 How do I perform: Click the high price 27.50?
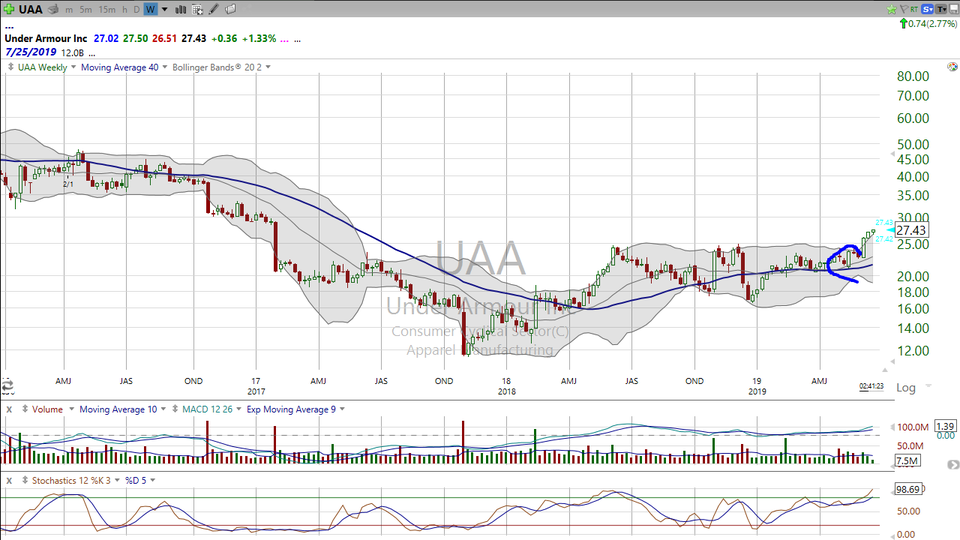[135, 39]
